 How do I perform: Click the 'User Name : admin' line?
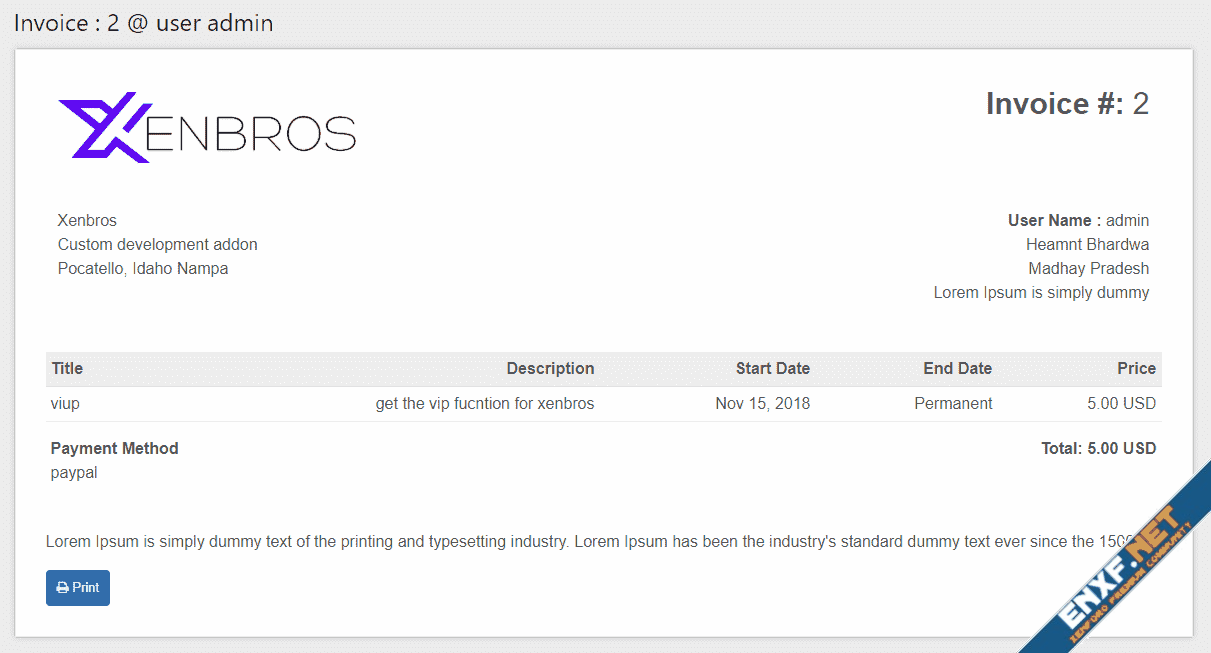(1078, 221)
